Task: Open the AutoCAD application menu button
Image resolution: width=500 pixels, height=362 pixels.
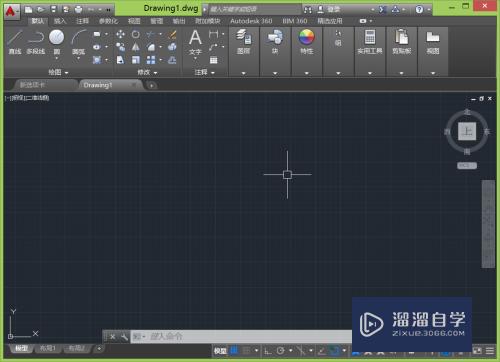Action: pos(11,11)
